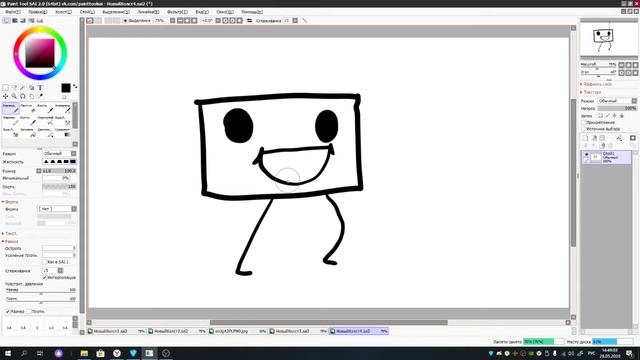The height and width of the screenshot is (360, 640).
Task: Click the first zoom button beside Масштаб
Action: tap(621, 65)
